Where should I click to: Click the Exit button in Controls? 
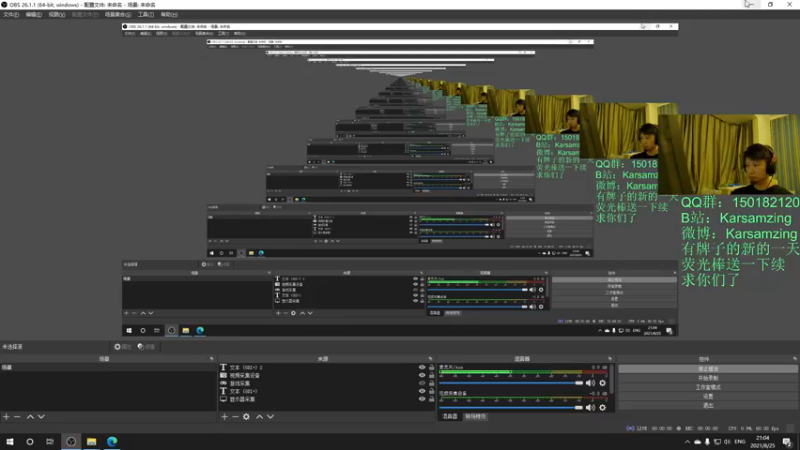[x=708, y=406]
